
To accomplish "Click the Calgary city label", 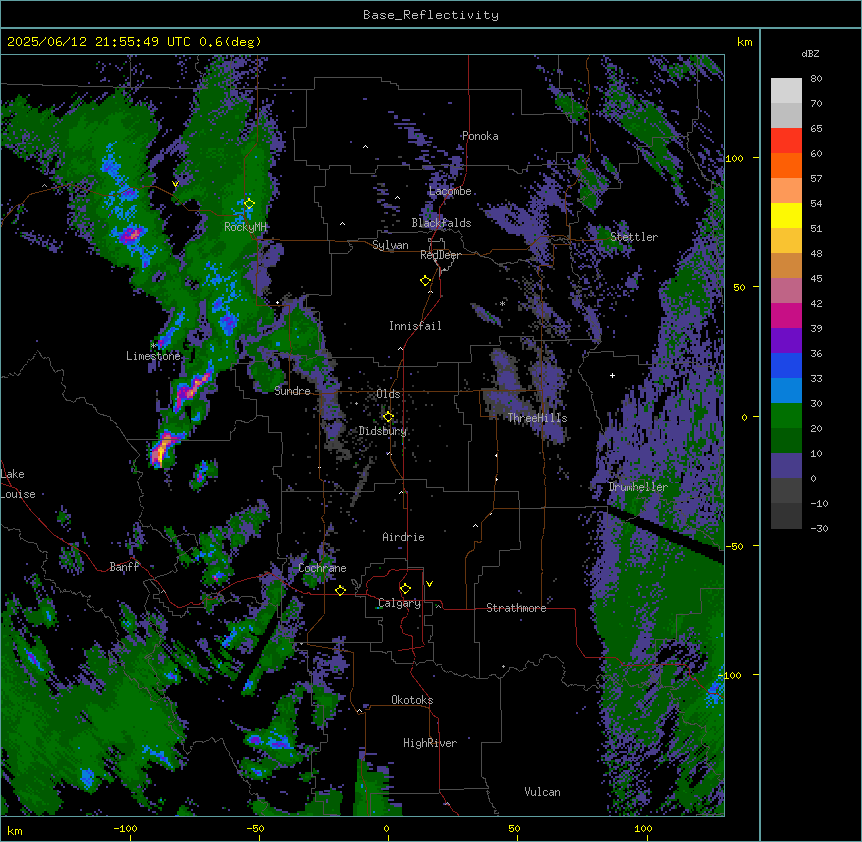I will coord(400,603).
